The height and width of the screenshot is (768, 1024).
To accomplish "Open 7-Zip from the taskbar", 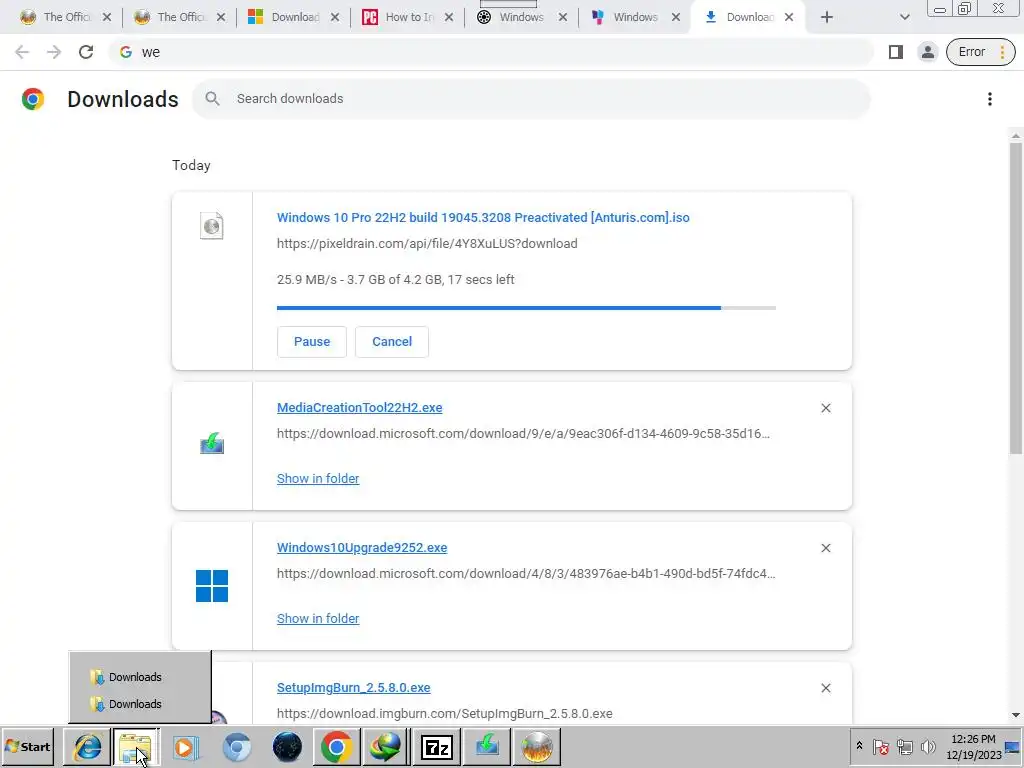I will (437, 746).
